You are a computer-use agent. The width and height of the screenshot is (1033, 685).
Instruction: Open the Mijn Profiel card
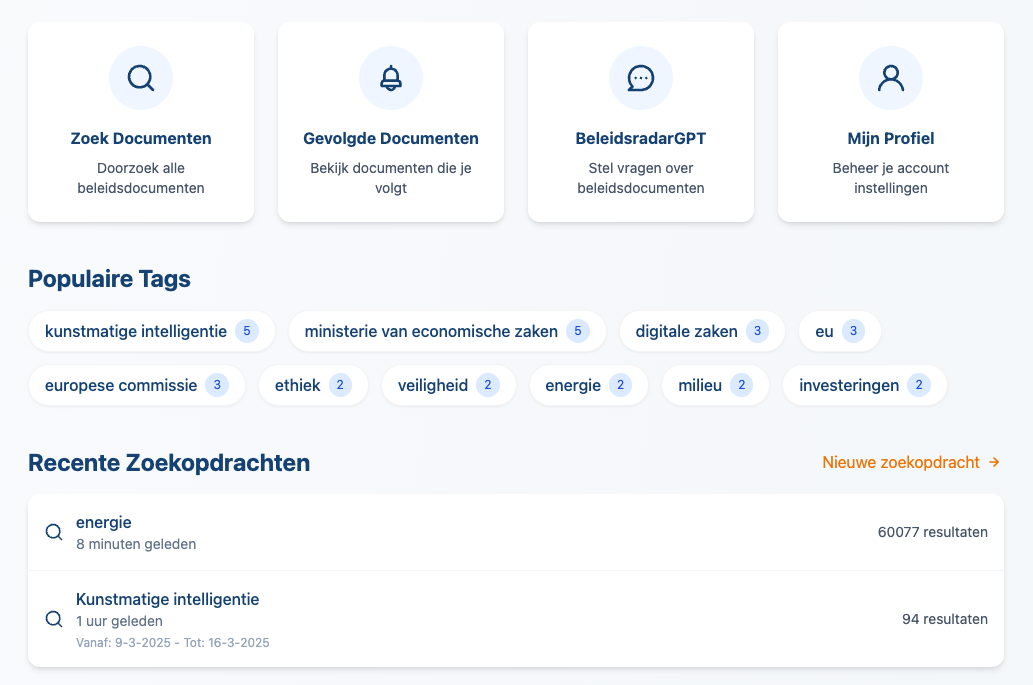[890, 120]
